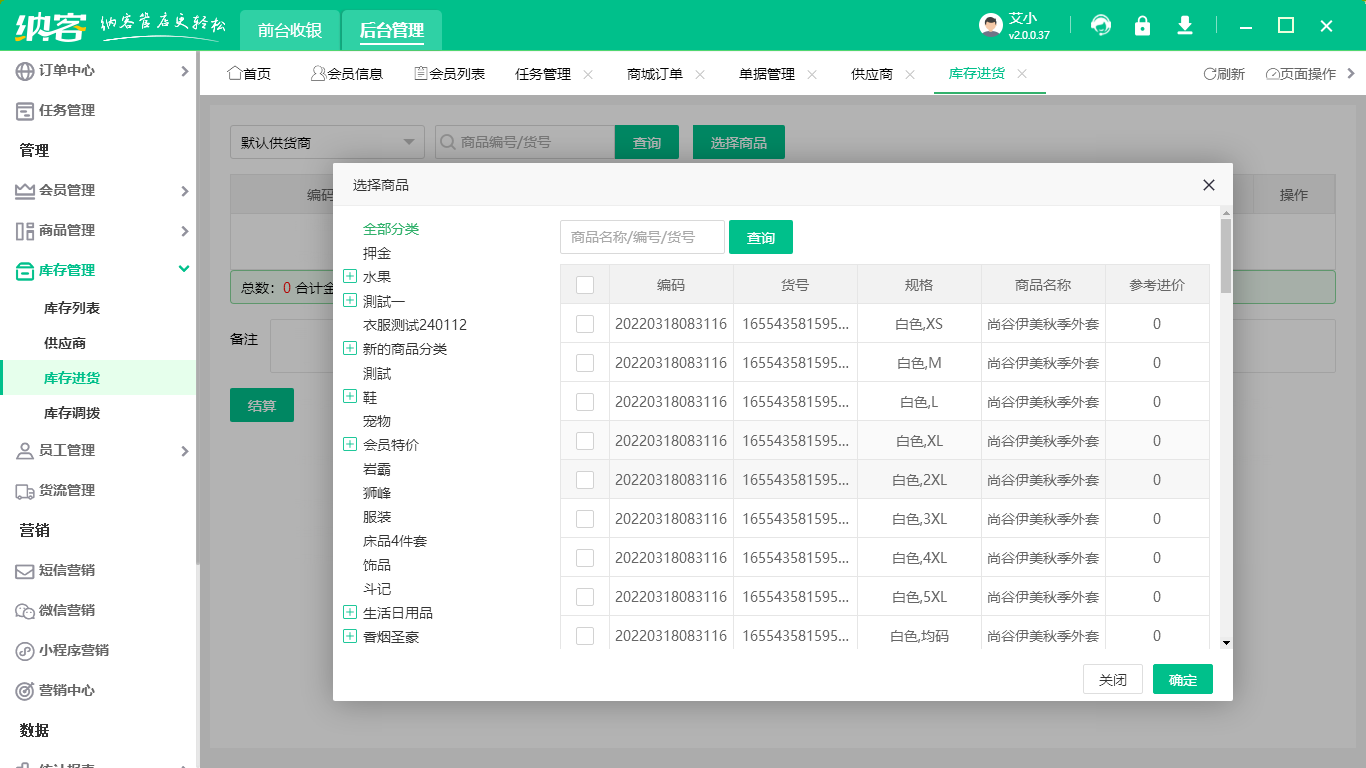The width and height of the screenshot is (1366, 768).
Task: Expand the 鞋 category
Action: click(x=350, y=396)
